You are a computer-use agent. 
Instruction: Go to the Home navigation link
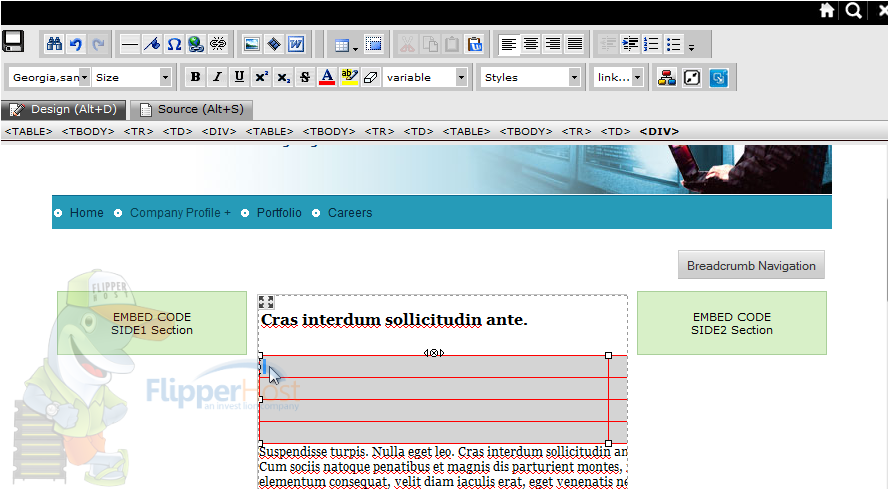click(x=87, y=213)
